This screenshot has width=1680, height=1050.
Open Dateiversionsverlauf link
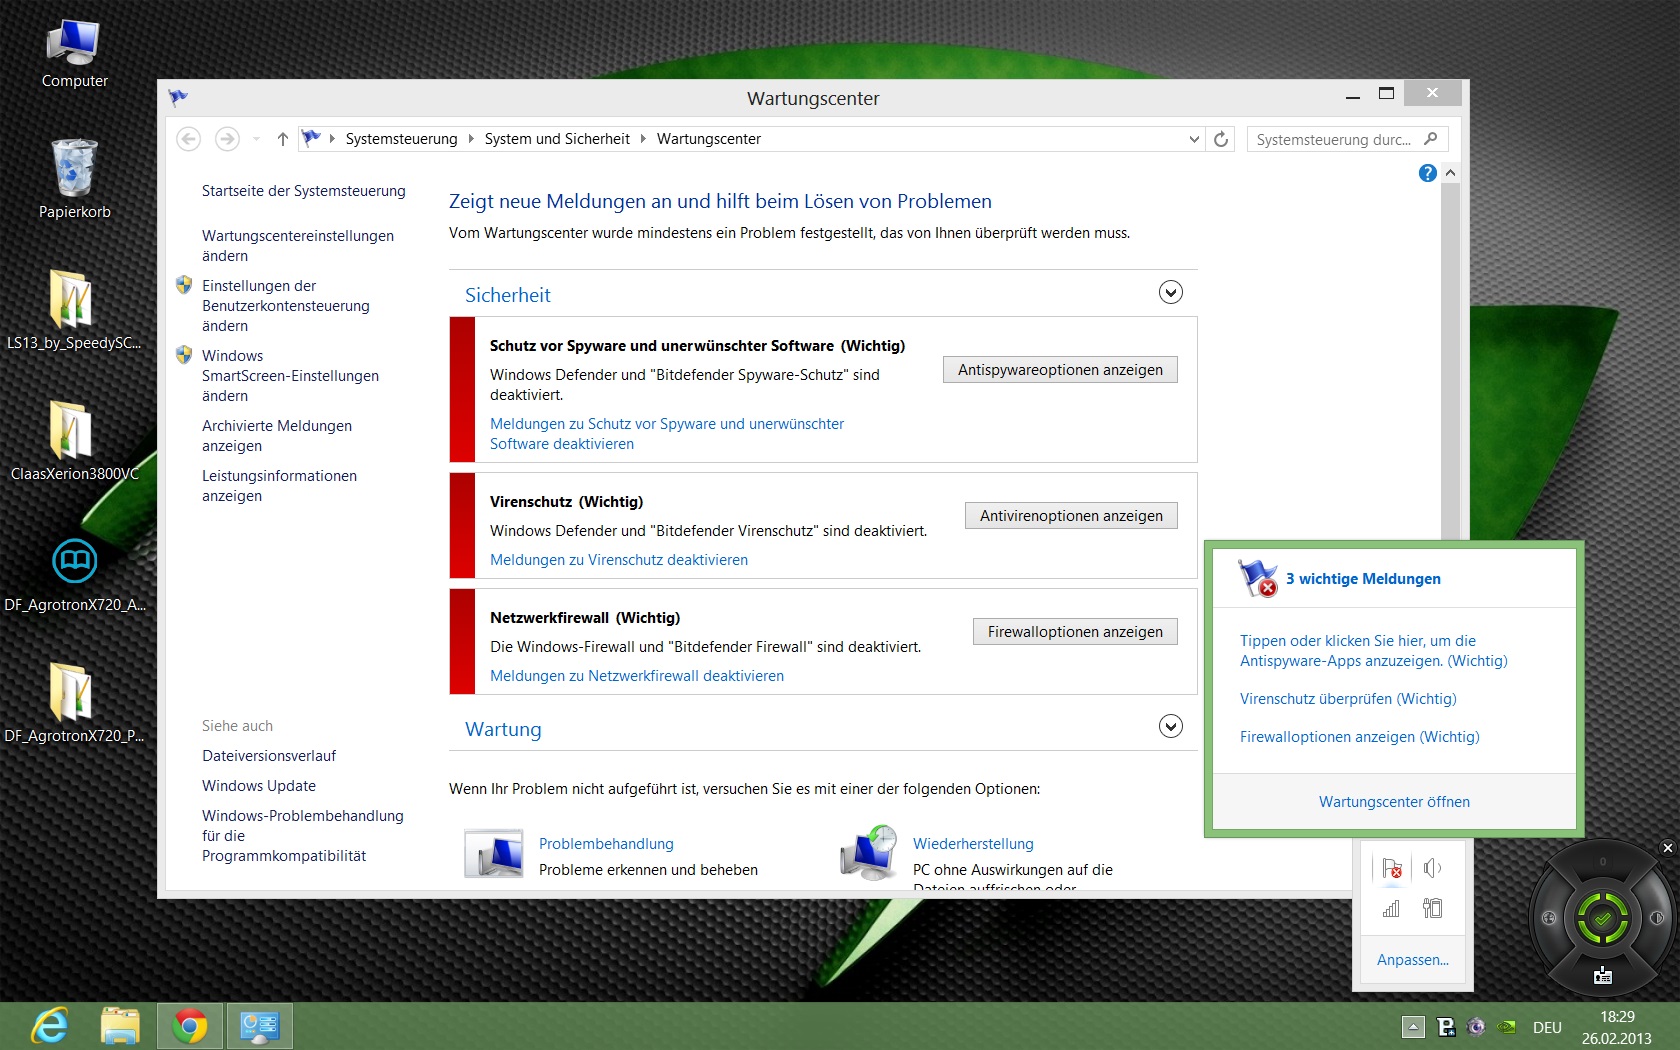[x=269, y=756]
